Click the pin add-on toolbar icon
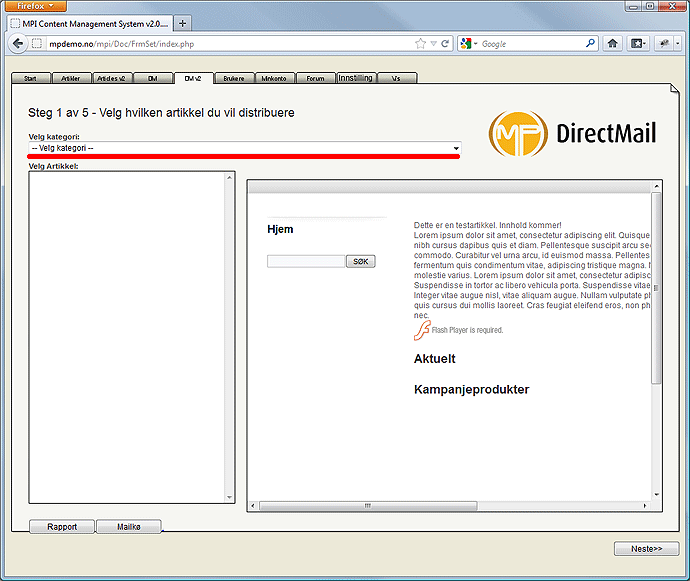The width and height of the screenshot is (690, 581). [x=664, y=43]
